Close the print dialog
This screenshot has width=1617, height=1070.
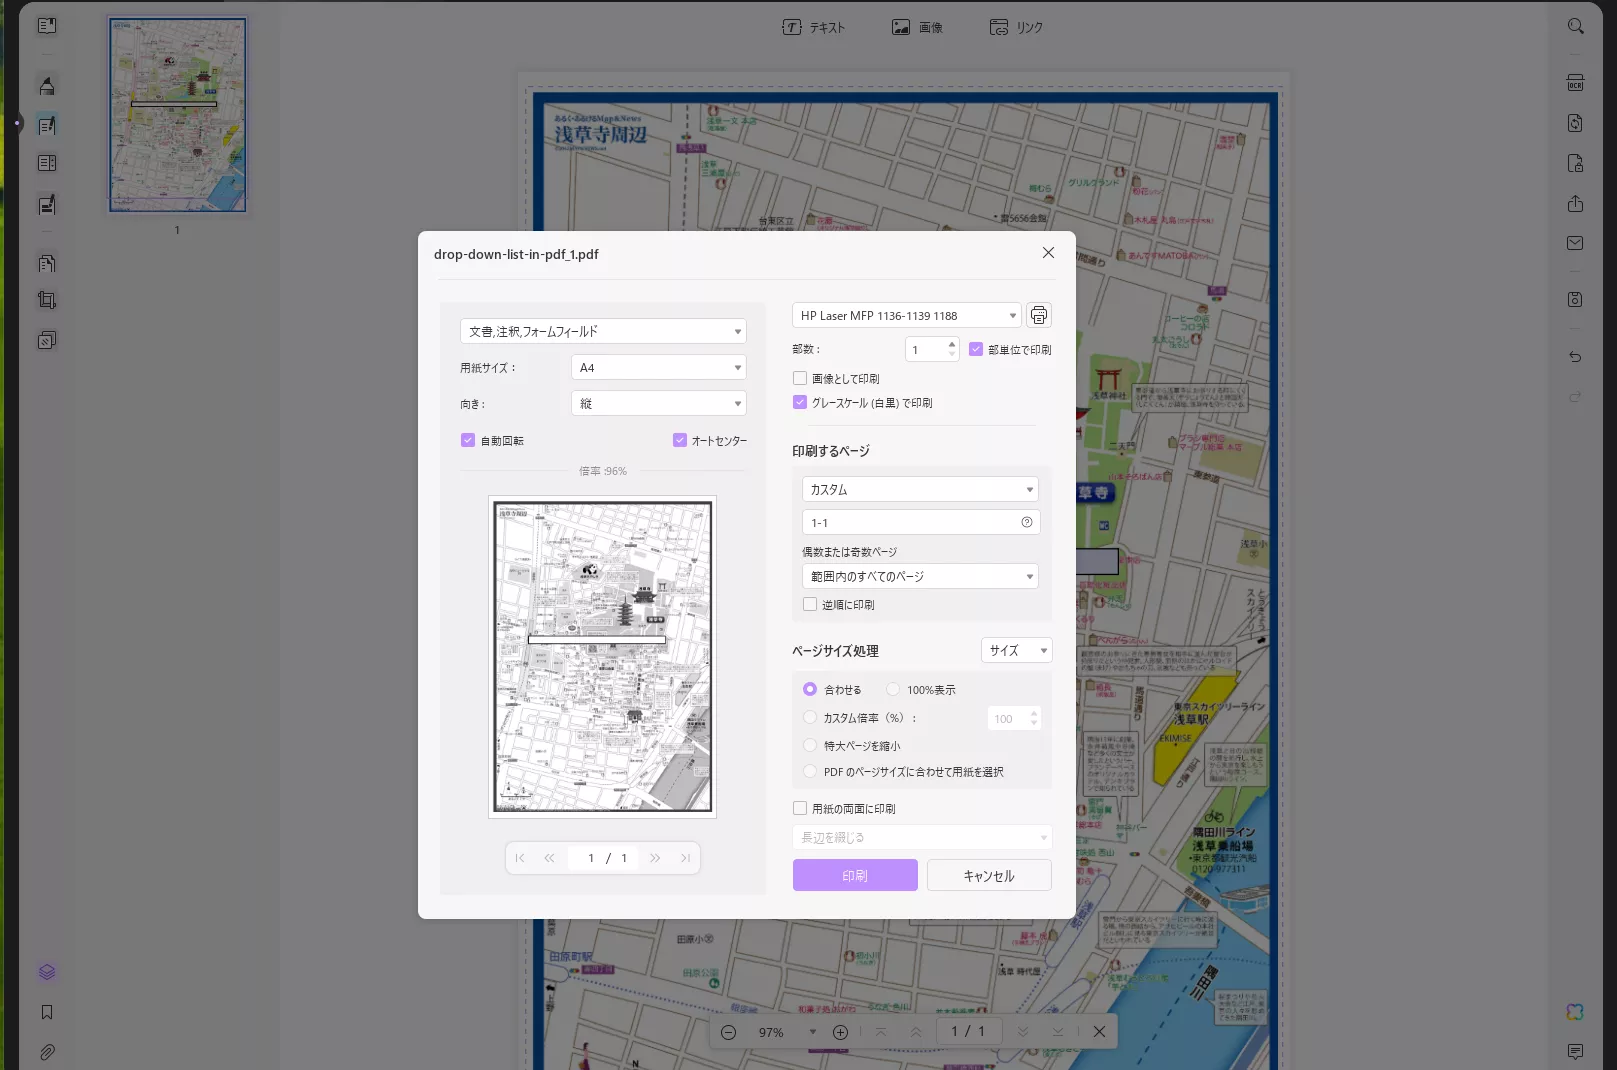pyautogui.click(x=1048, y=253)
